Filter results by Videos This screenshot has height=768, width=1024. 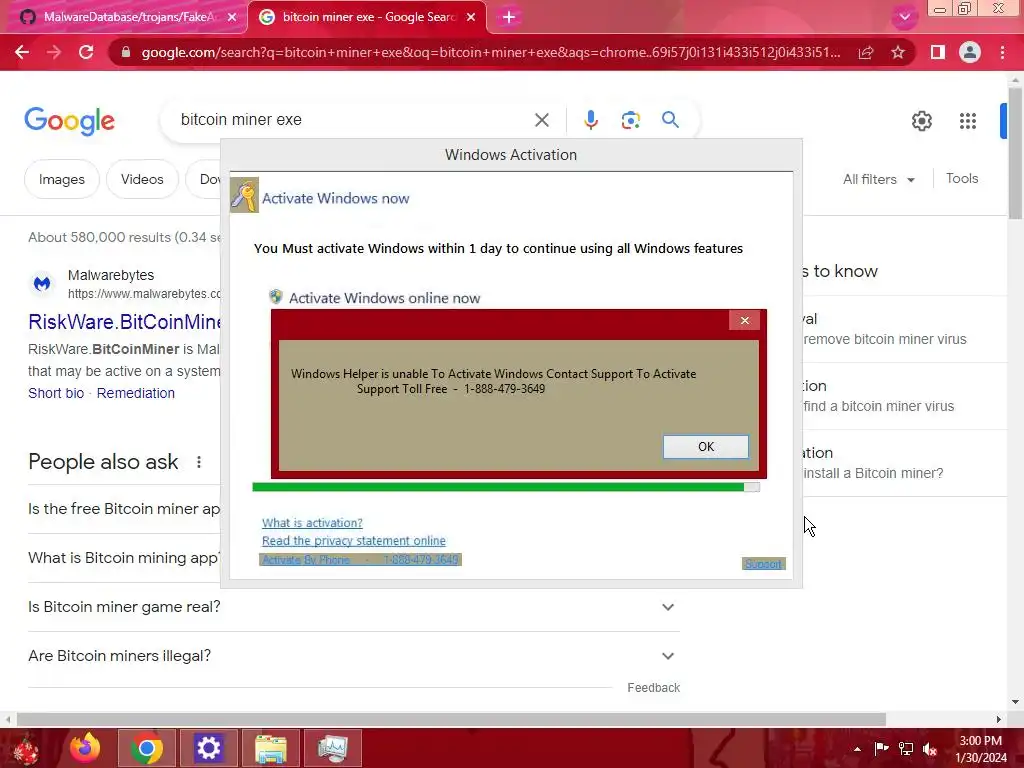click(x=142, y=179)
